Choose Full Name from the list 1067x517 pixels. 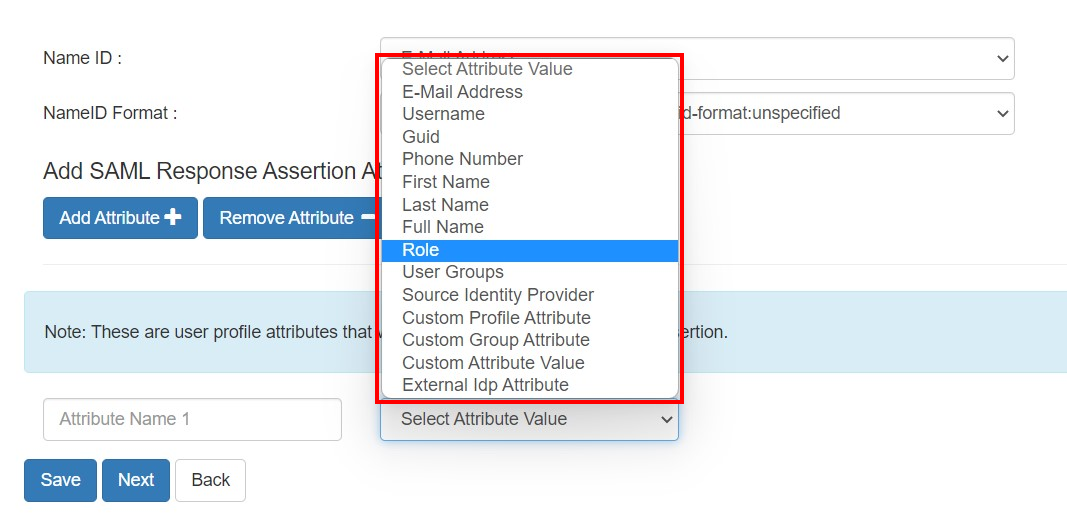coord(529,227)
